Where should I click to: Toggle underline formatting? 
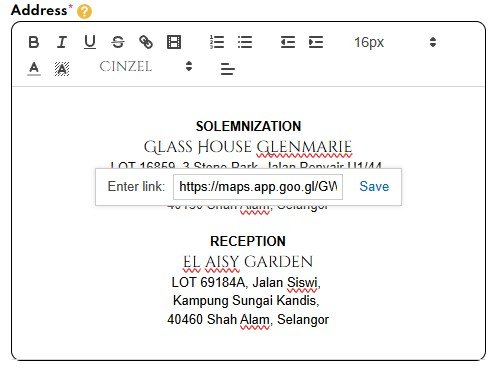tap(90, 42)
